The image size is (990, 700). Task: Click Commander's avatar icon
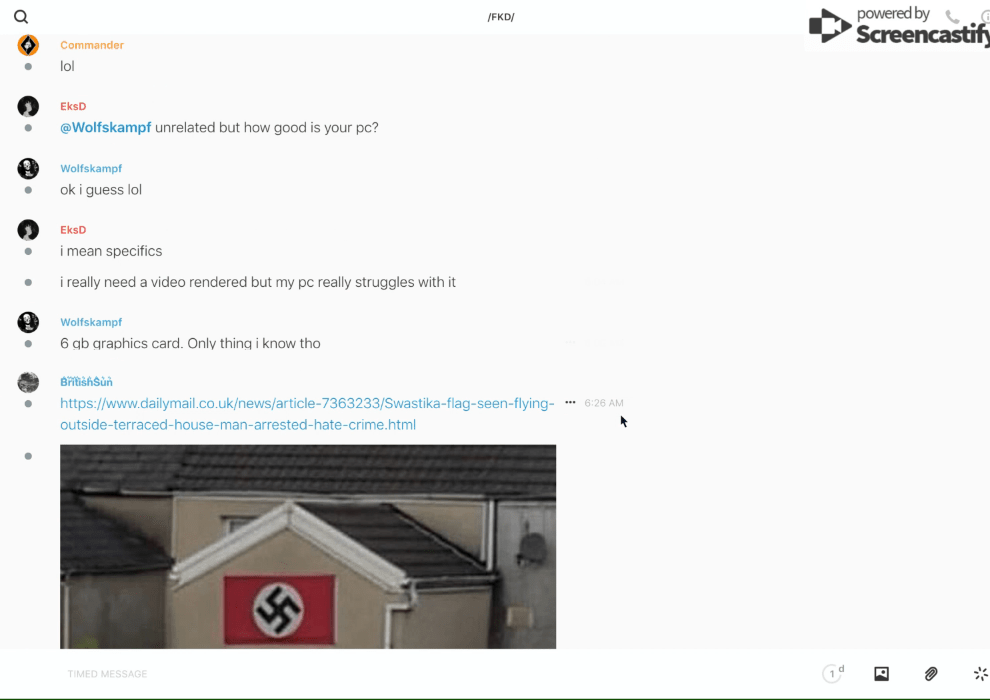coord(28,45)
